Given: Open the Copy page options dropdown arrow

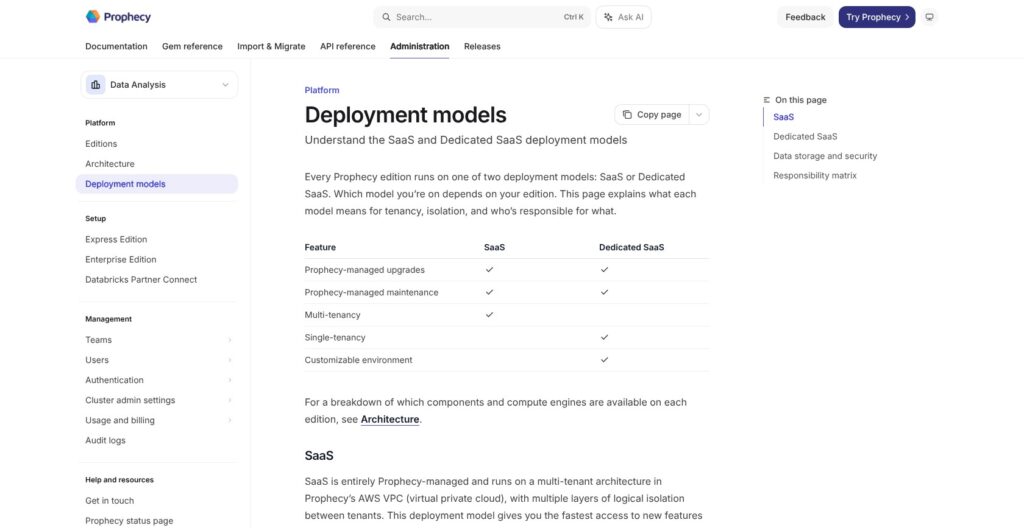Looking at the screenshot, I should pyautogui.click(x=699, y=114).
